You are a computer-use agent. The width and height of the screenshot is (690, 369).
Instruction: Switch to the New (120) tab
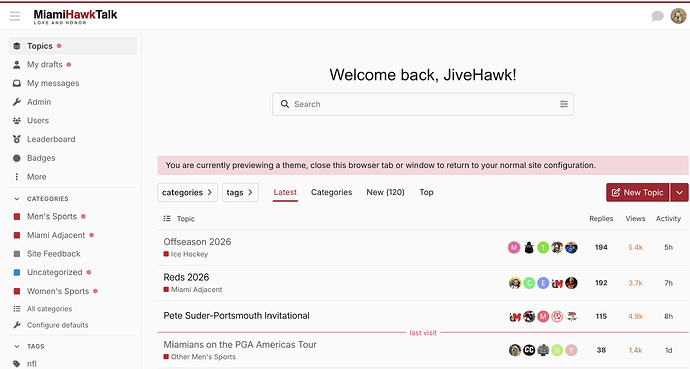pyautogui.click(x=385, y=192)
